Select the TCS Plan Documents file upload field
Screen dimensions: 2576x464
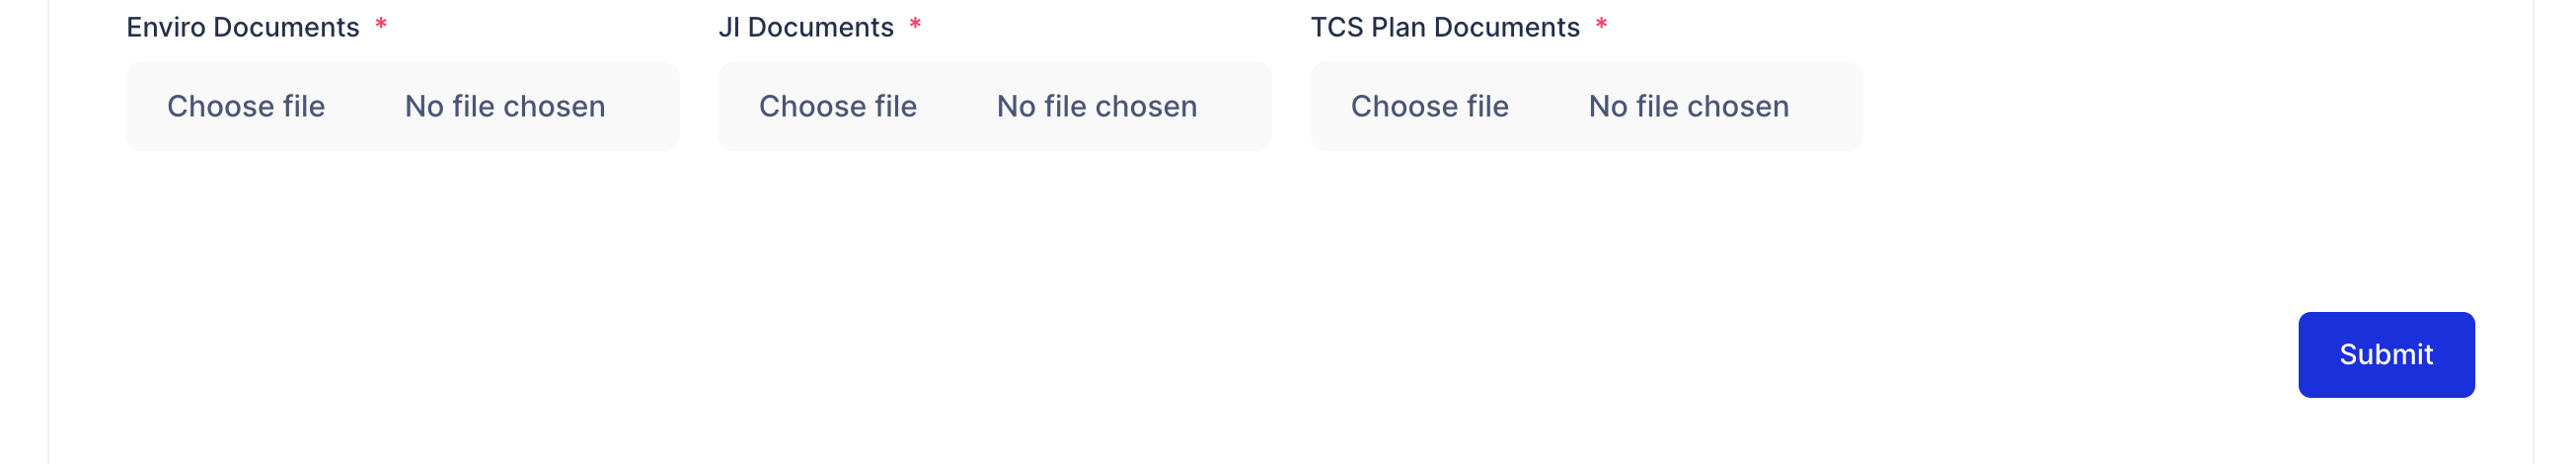coord(1586,106)
